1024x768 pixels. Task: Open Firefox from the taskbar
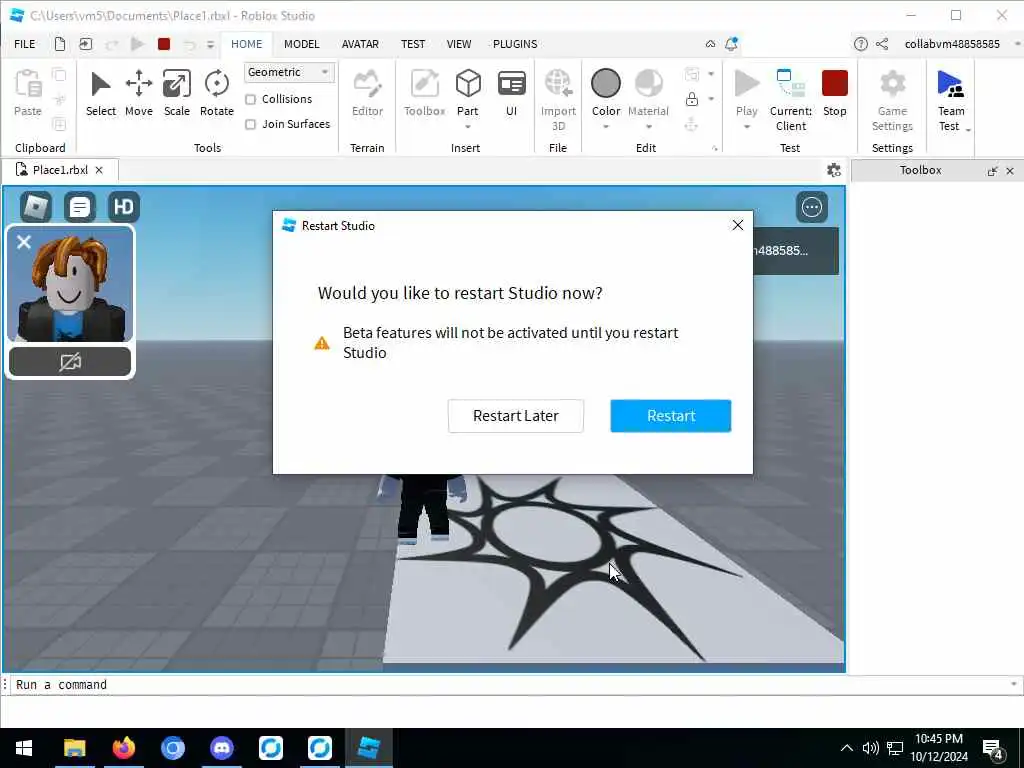123,748
